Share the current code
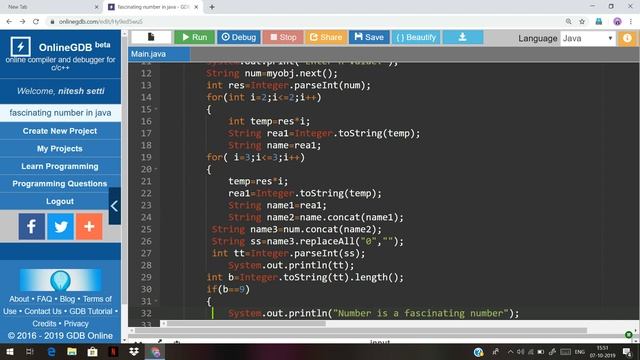The width and height of the screenshot is (640, 360). [326, 37]
